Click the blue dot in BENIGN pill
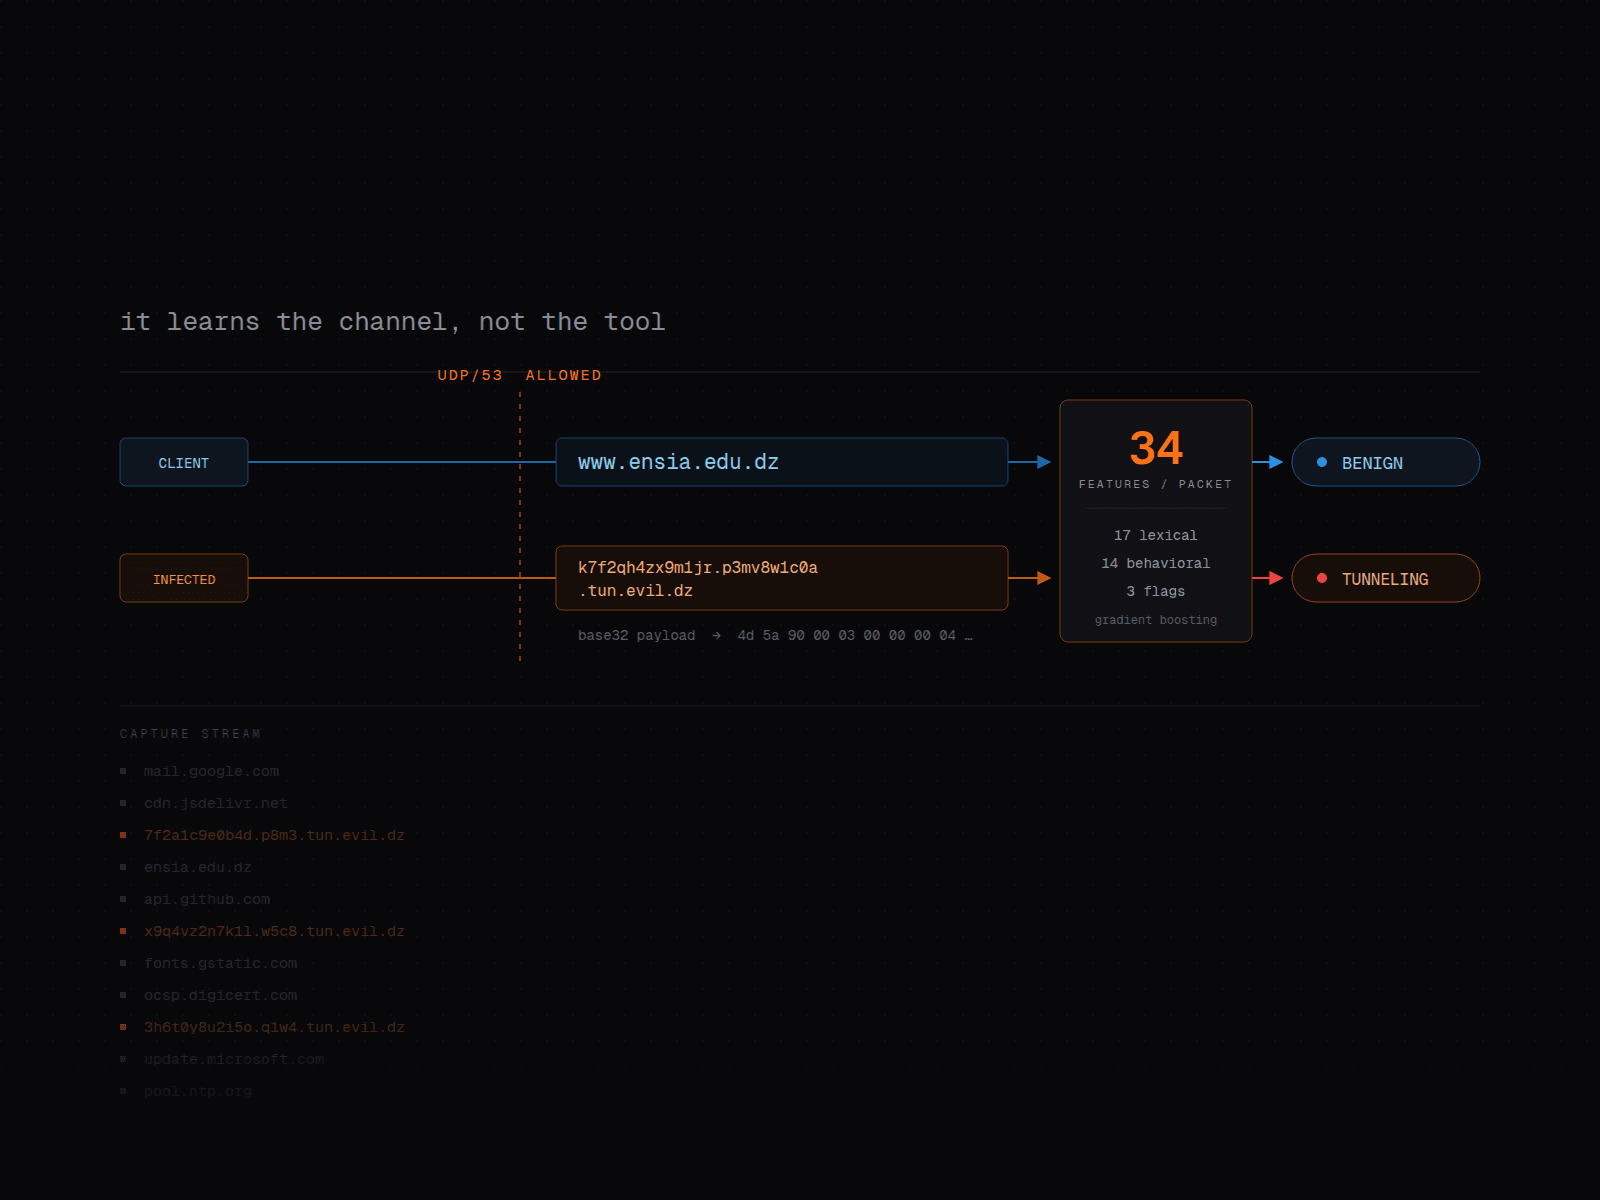 pos(1322,462)
